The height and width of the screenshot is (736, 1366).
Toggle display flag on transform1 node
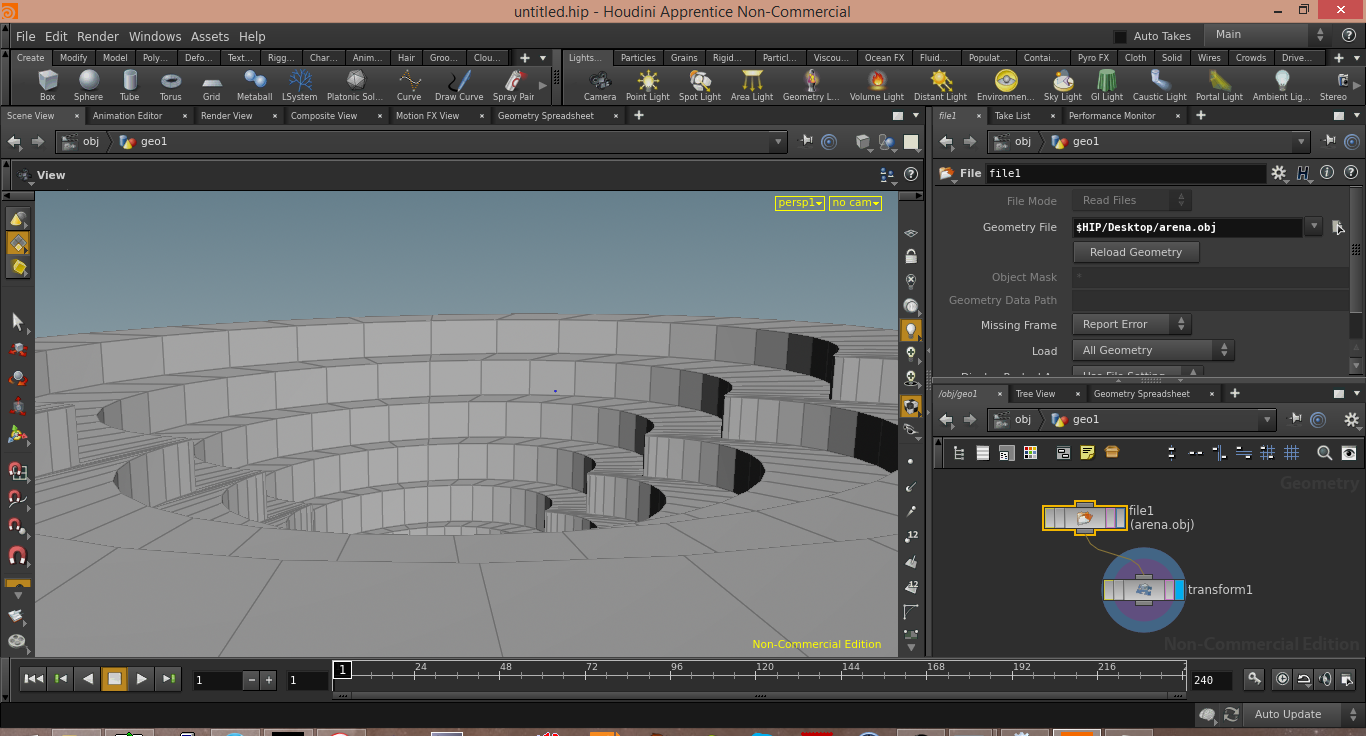click(1179, 590)
